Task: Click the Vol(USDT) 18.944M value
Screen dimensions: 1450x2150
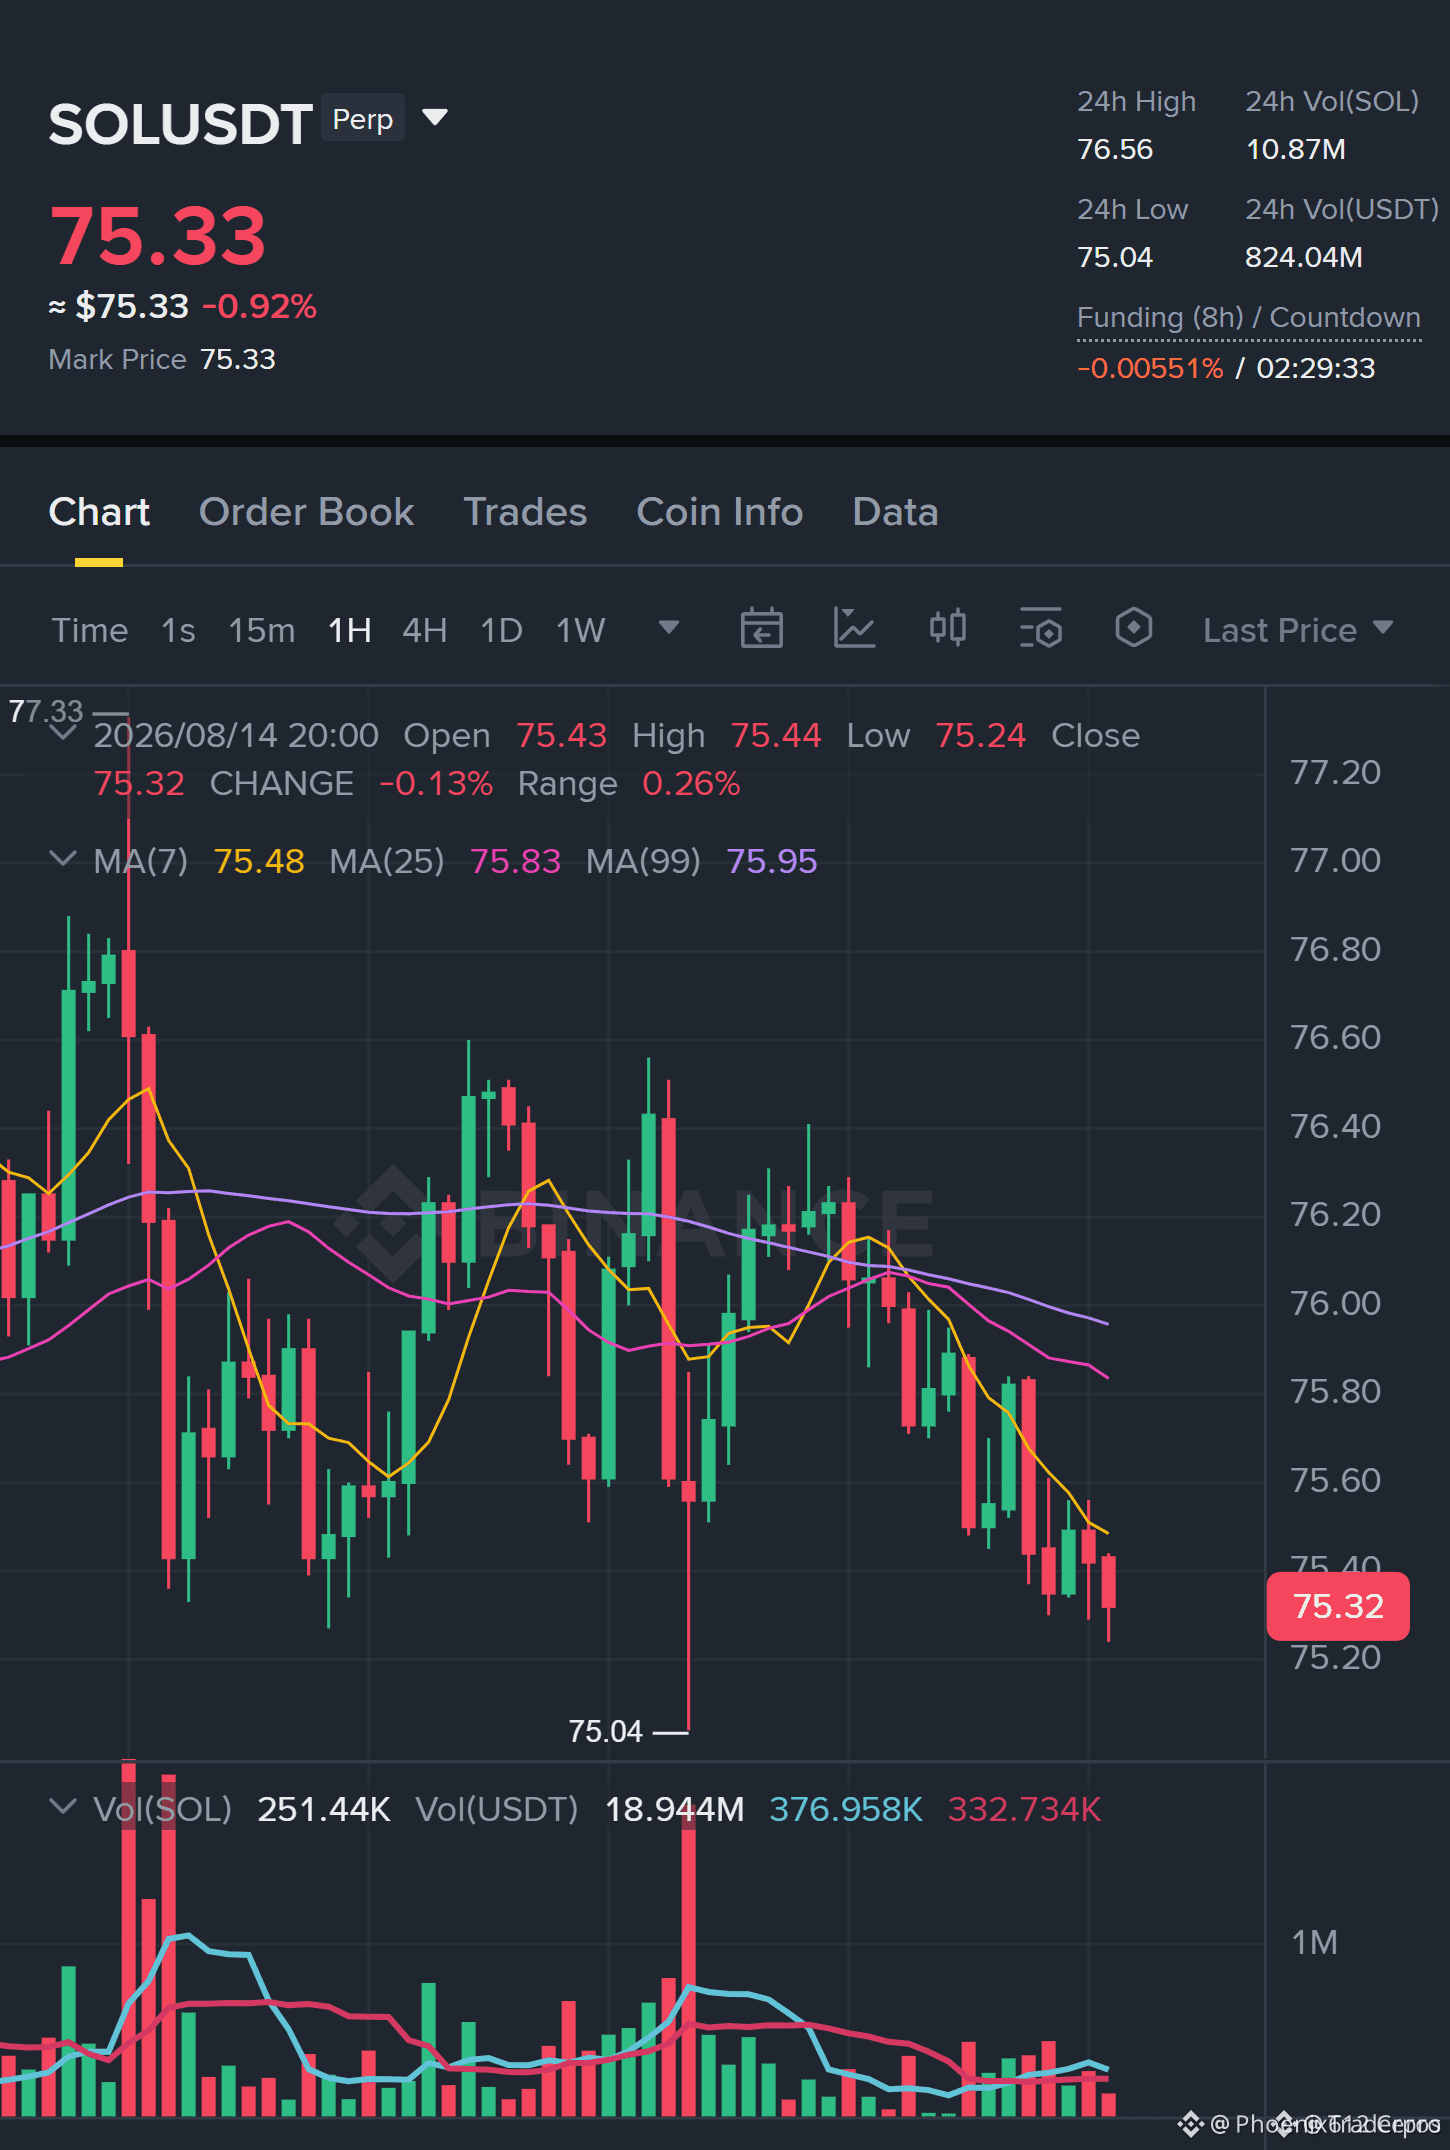Action: 675,1809
